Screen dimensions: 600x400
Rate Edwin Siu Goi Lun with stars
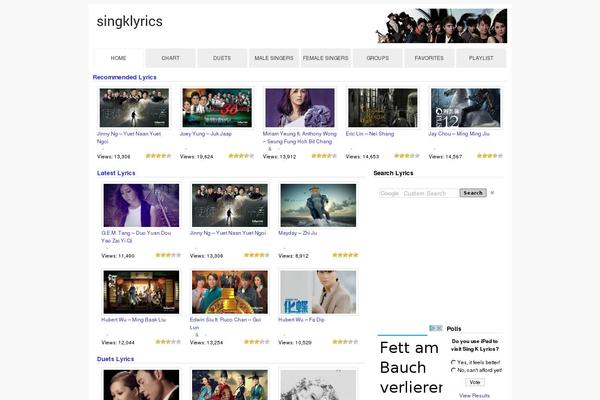click(257, 342)
